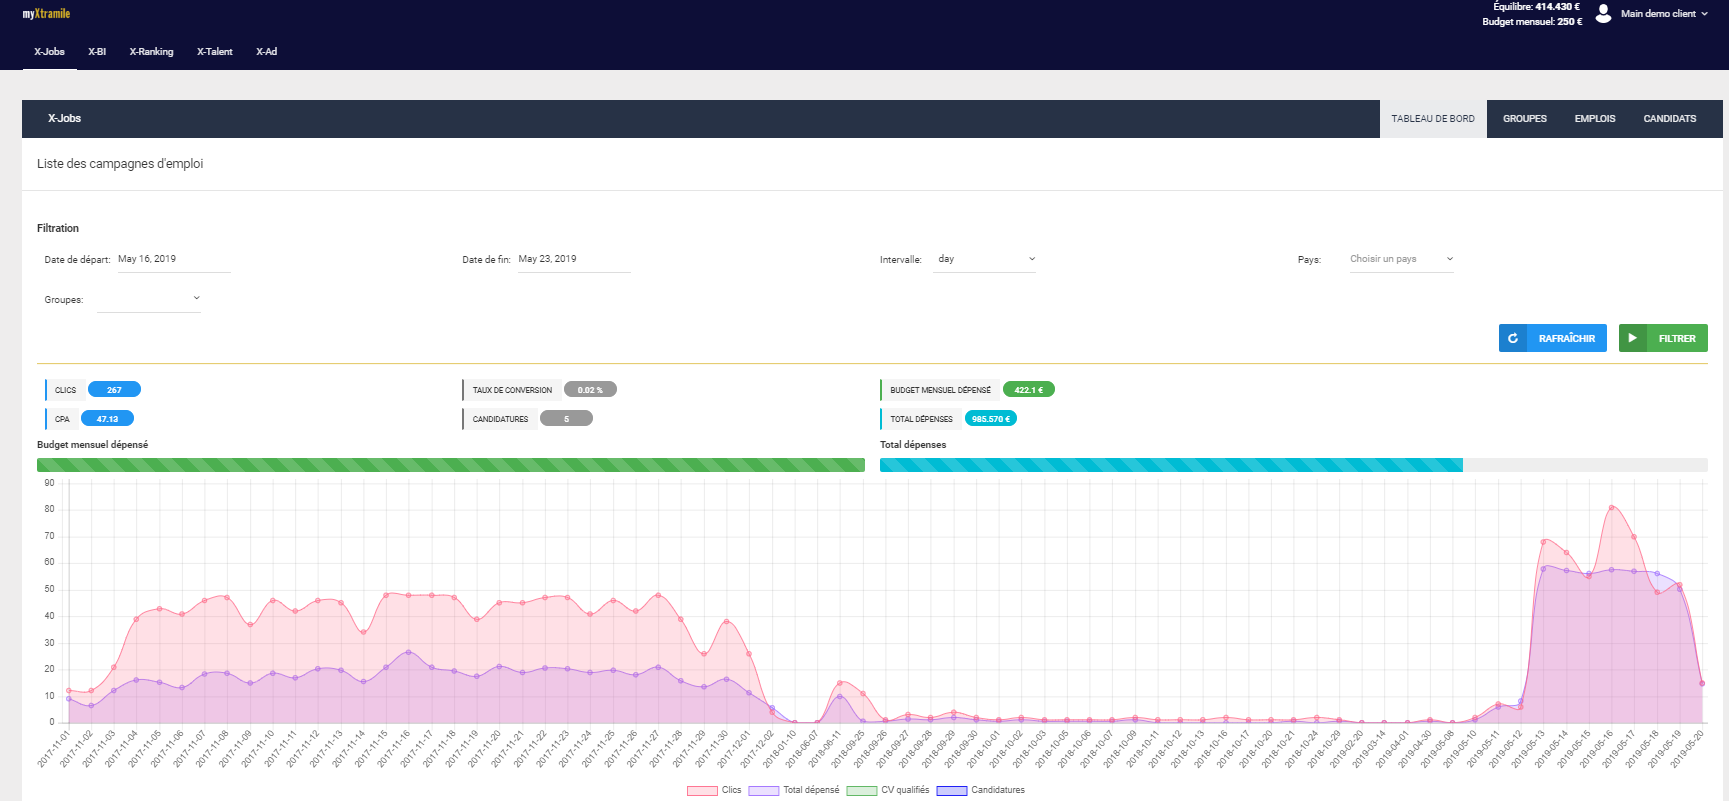Switch to the Groupes tab
This screenshot has width=1729, height=801.
(1524, 119)
